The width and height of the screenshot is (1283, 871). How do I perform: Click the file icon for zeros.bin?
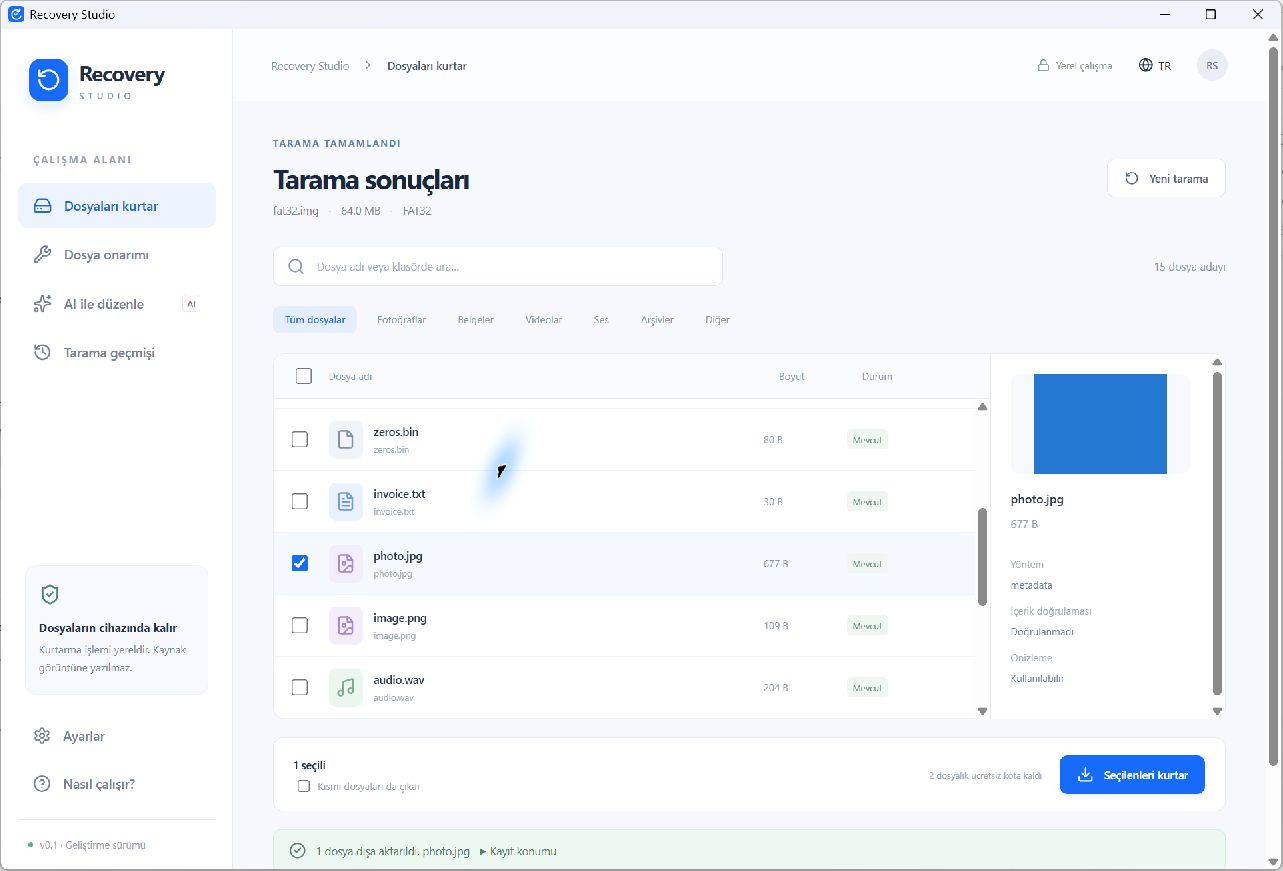346,440
